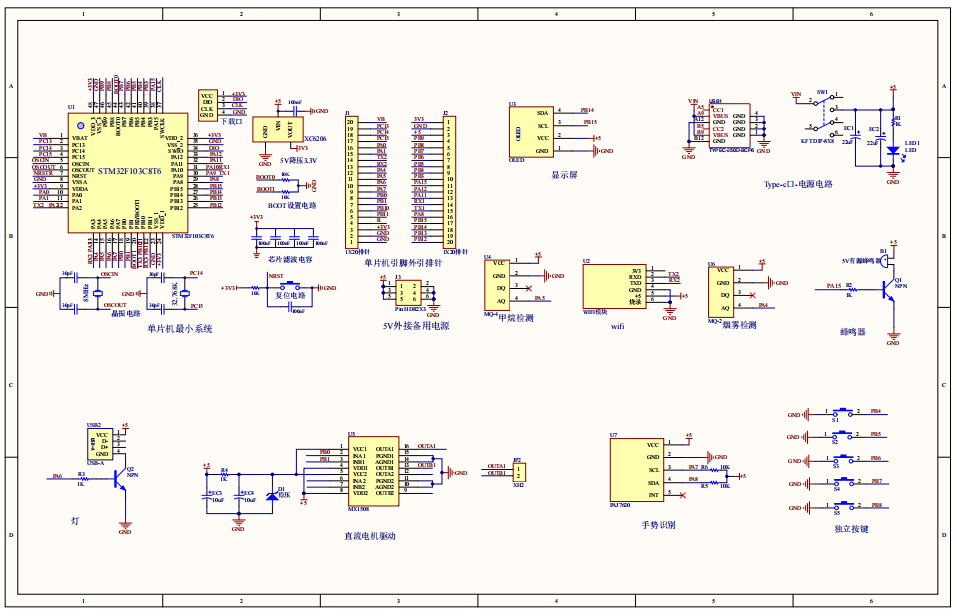Select the 32.768K crystal symbol
The image size is (957, 616).
pyautogui.click(x=183, y=293)
